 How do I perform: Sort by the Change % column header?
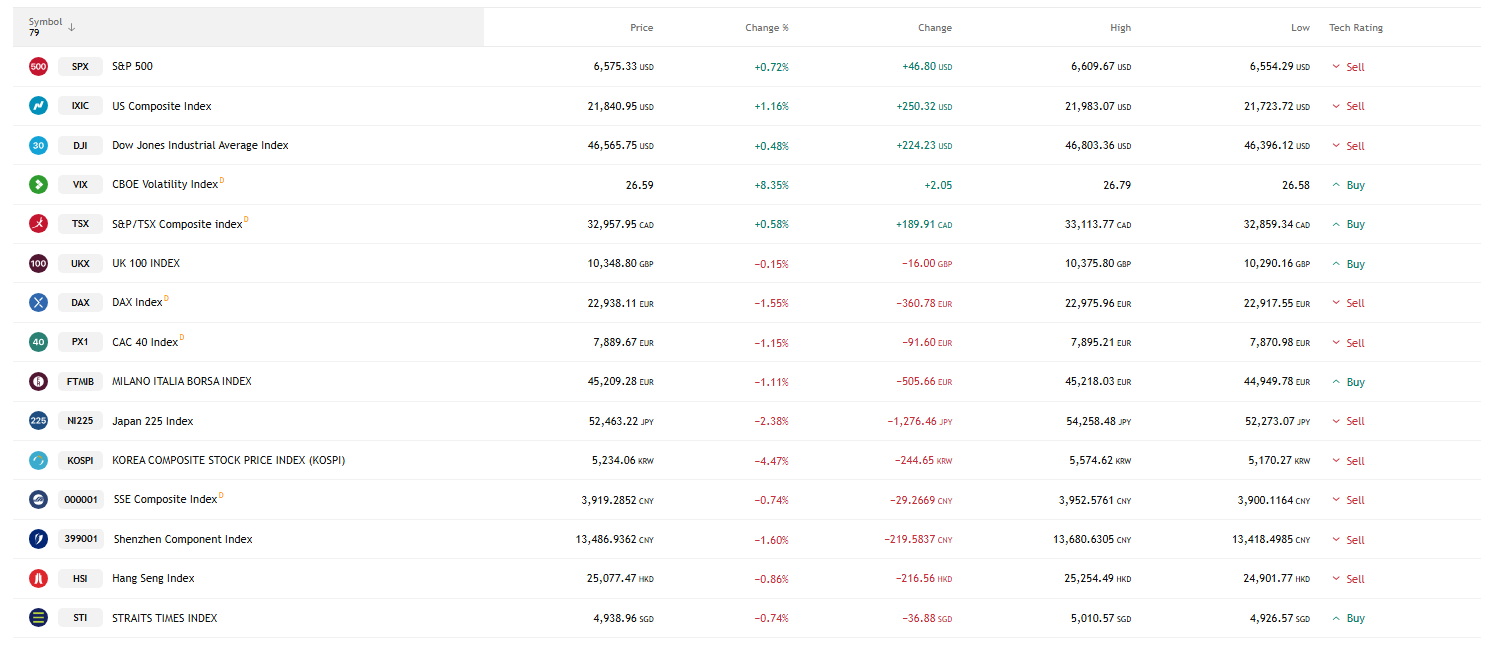(767, 28)
